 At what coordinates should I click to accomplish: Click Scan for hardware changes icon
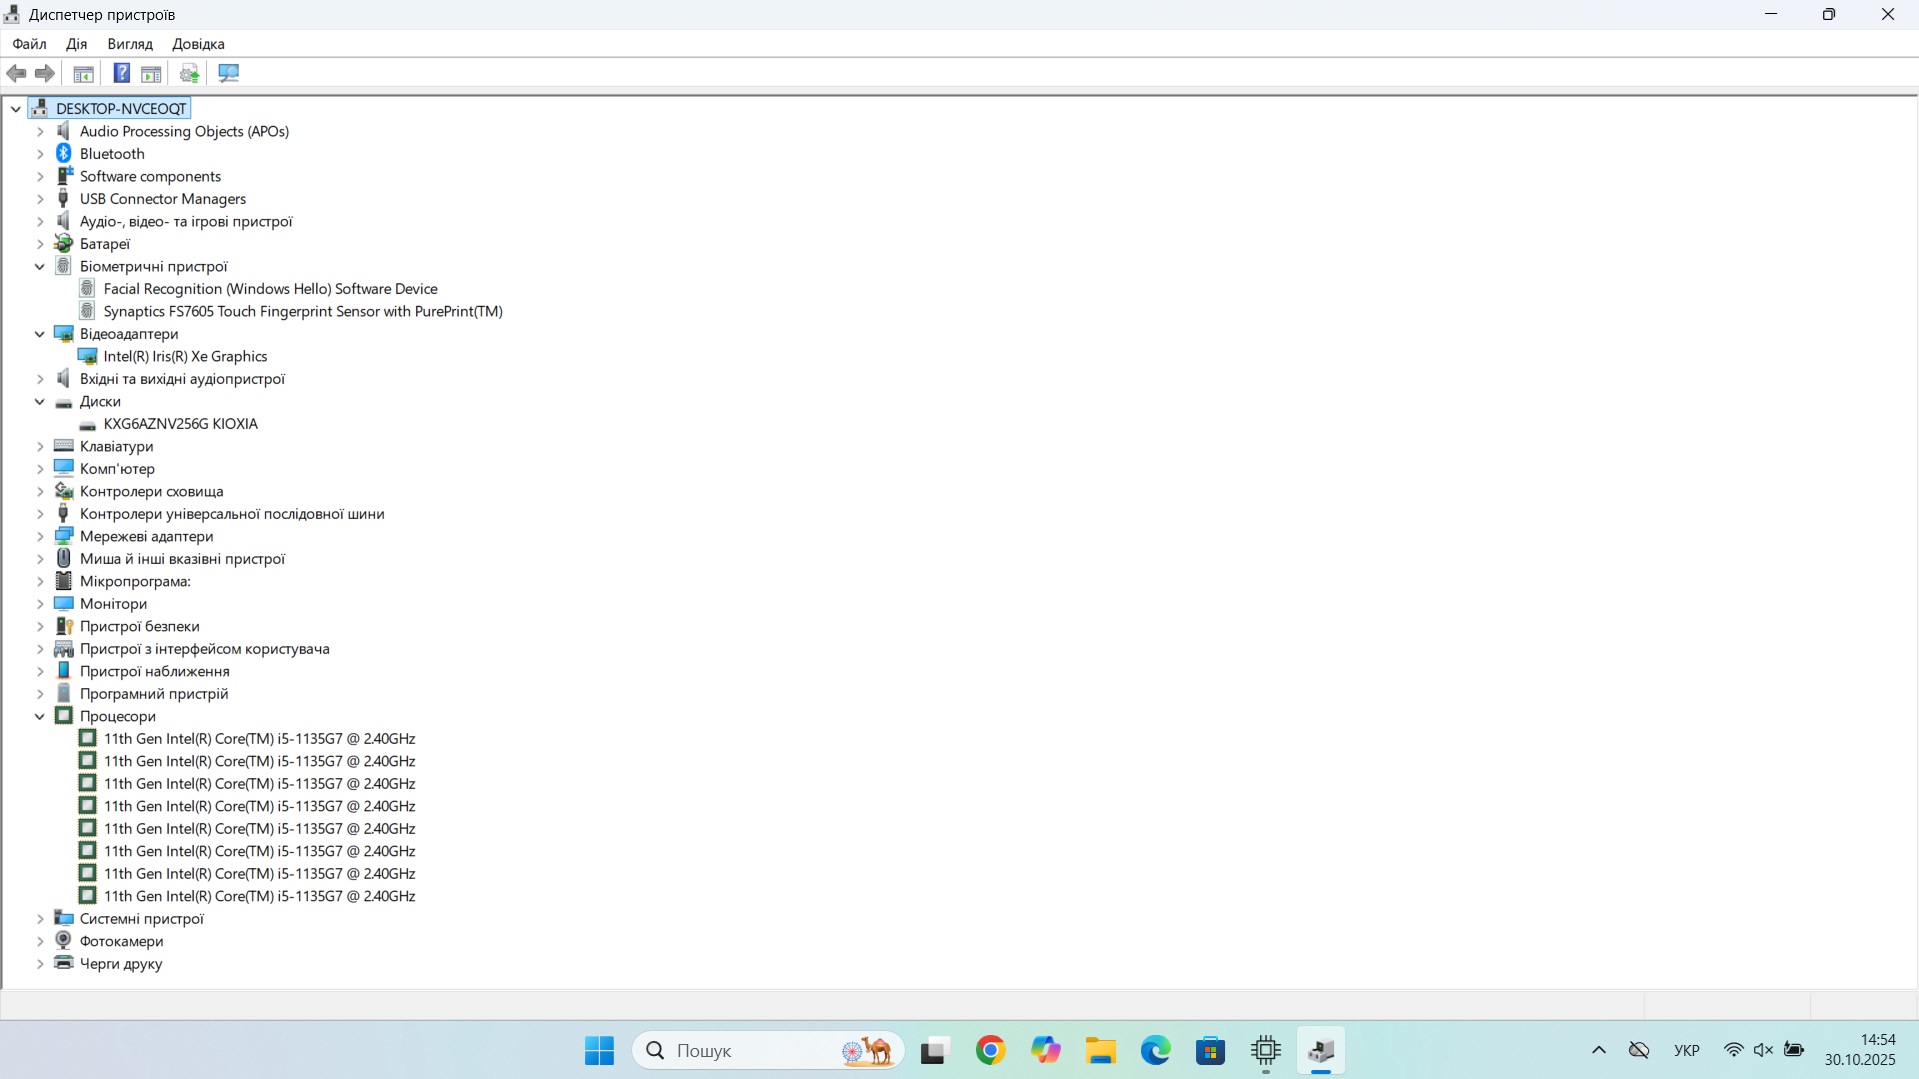(x=229, y=73)
